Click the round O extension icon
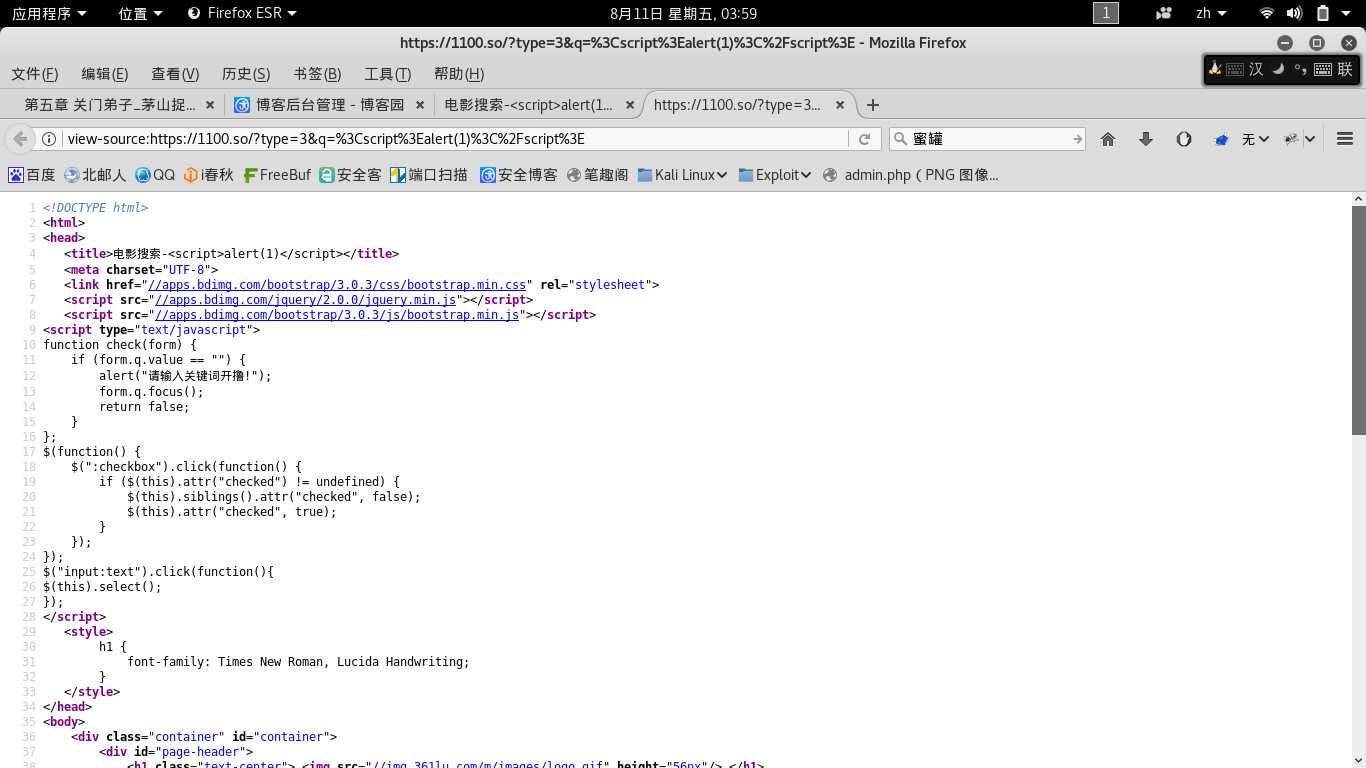1366x768 pixels. tap(1184, 139)
